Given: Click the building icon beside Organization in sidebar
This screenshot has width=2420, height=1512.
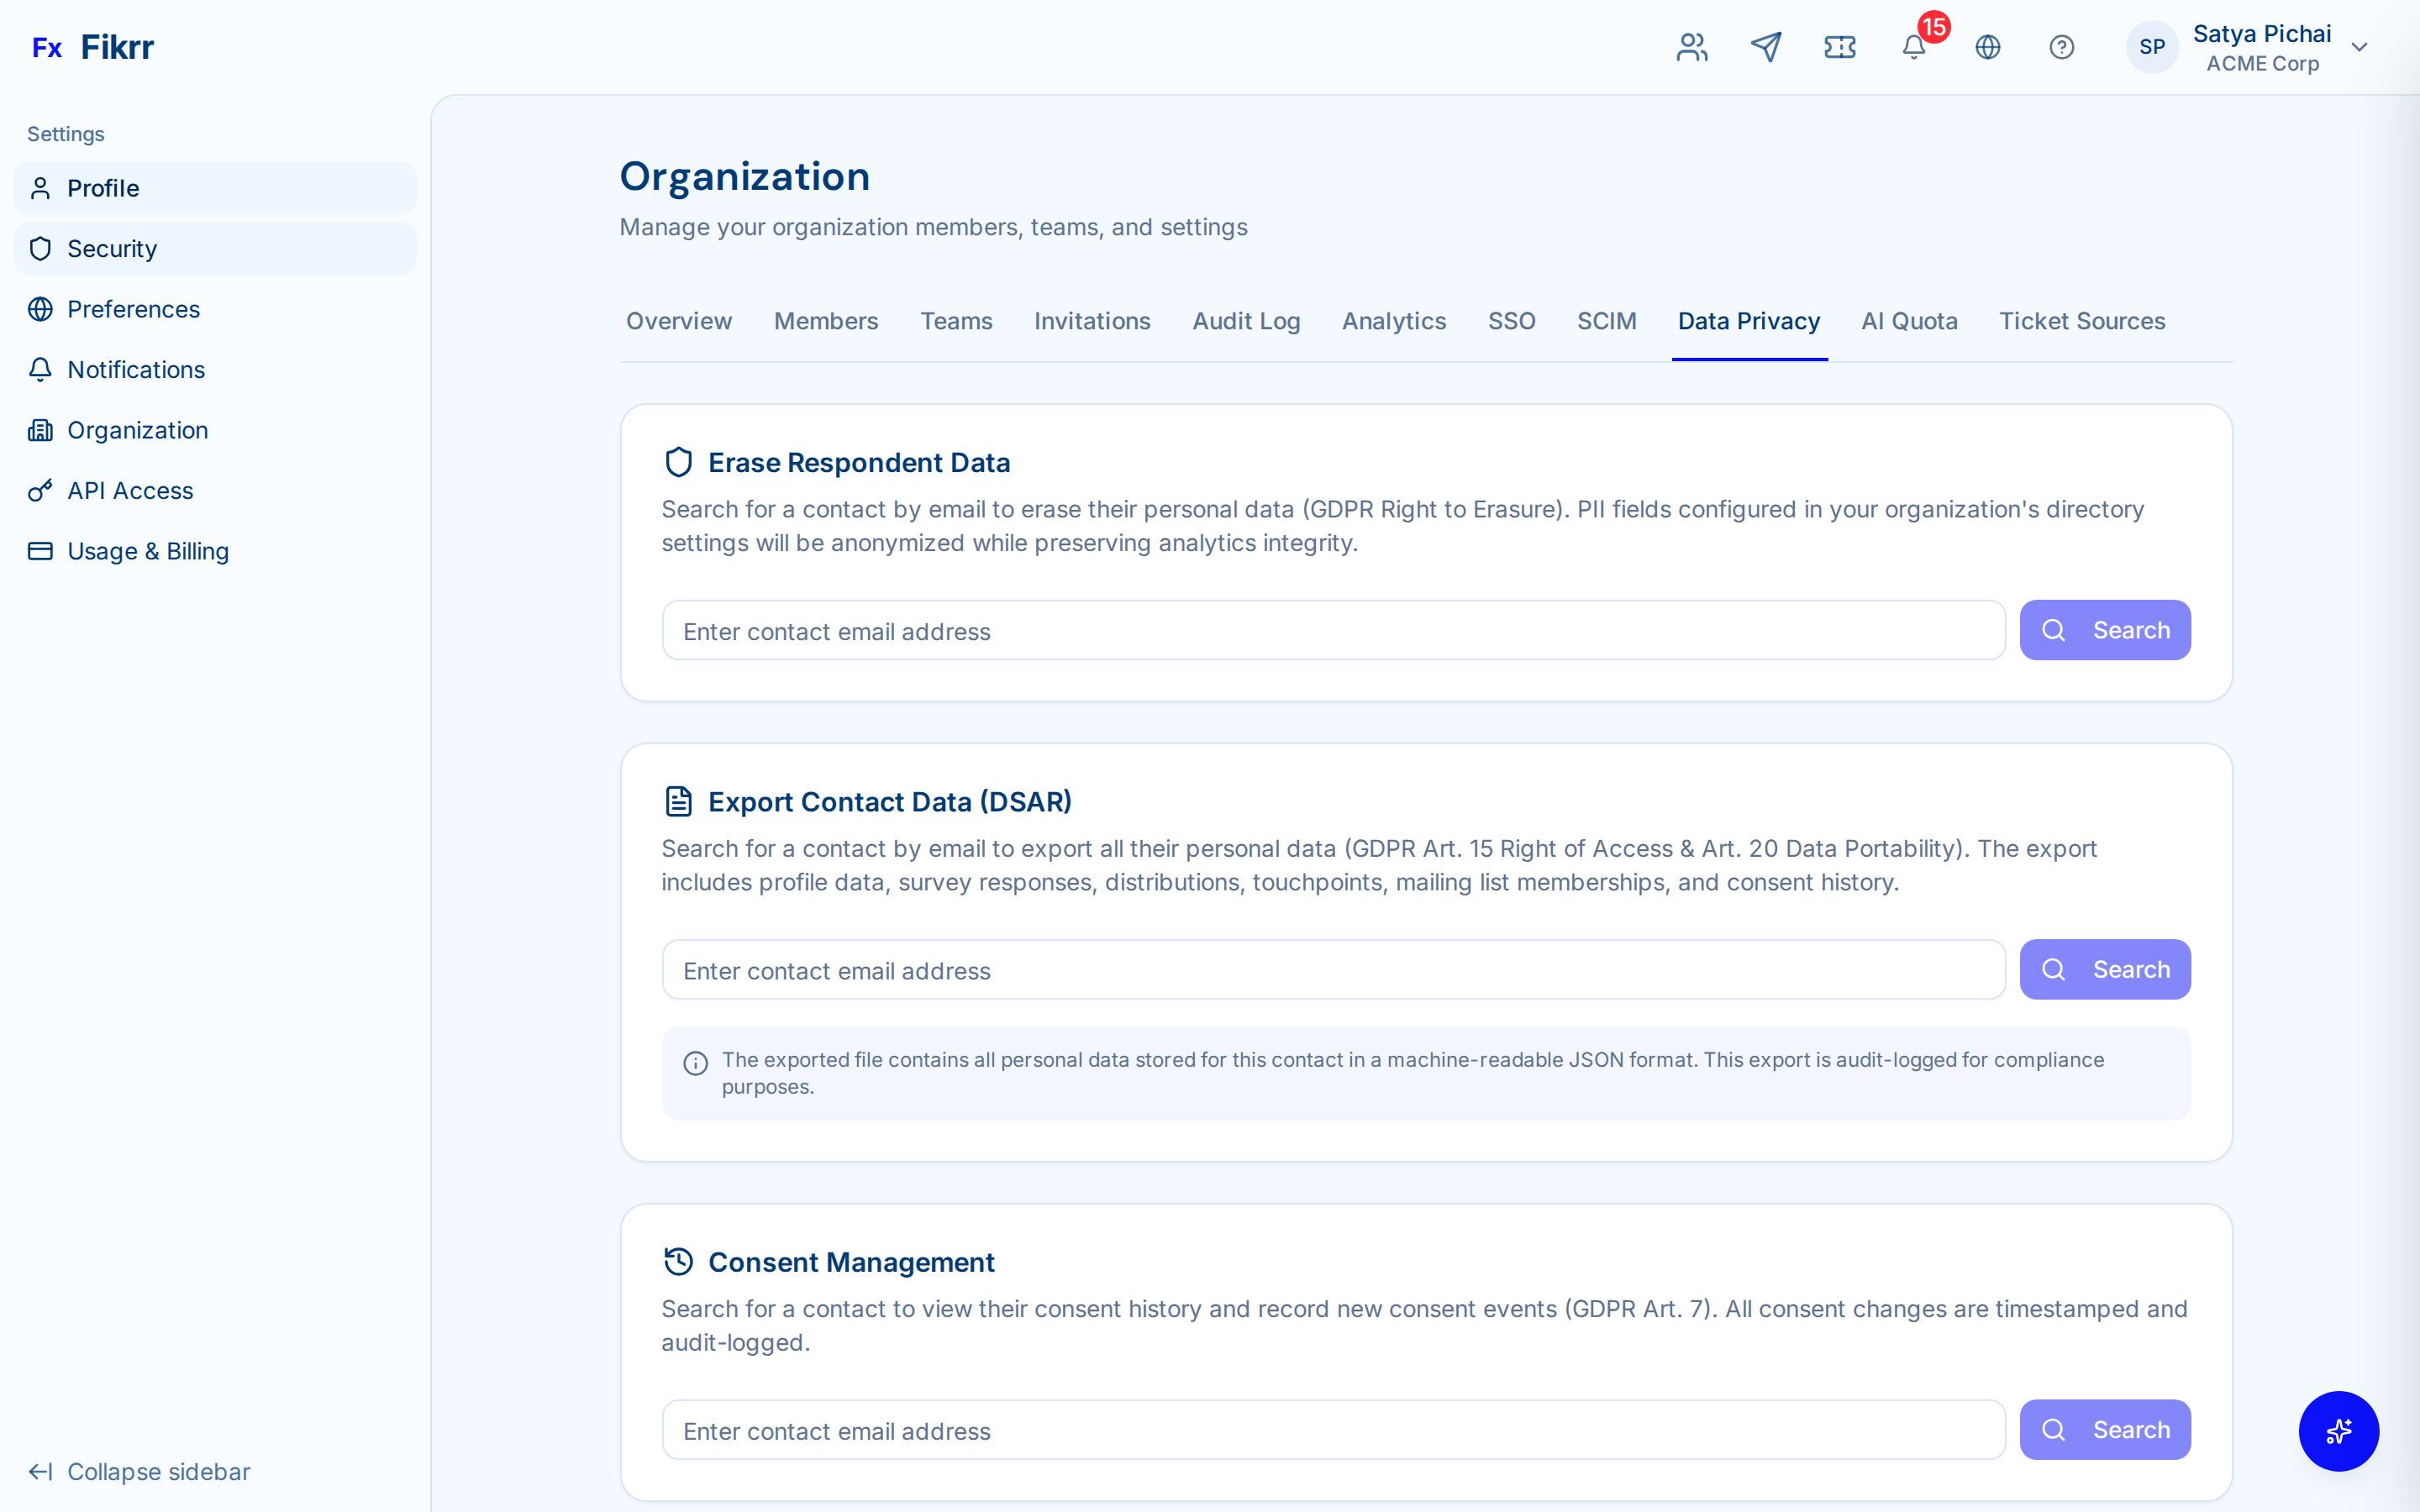Looking at the screenshot, I should click(x=40, y=430).
